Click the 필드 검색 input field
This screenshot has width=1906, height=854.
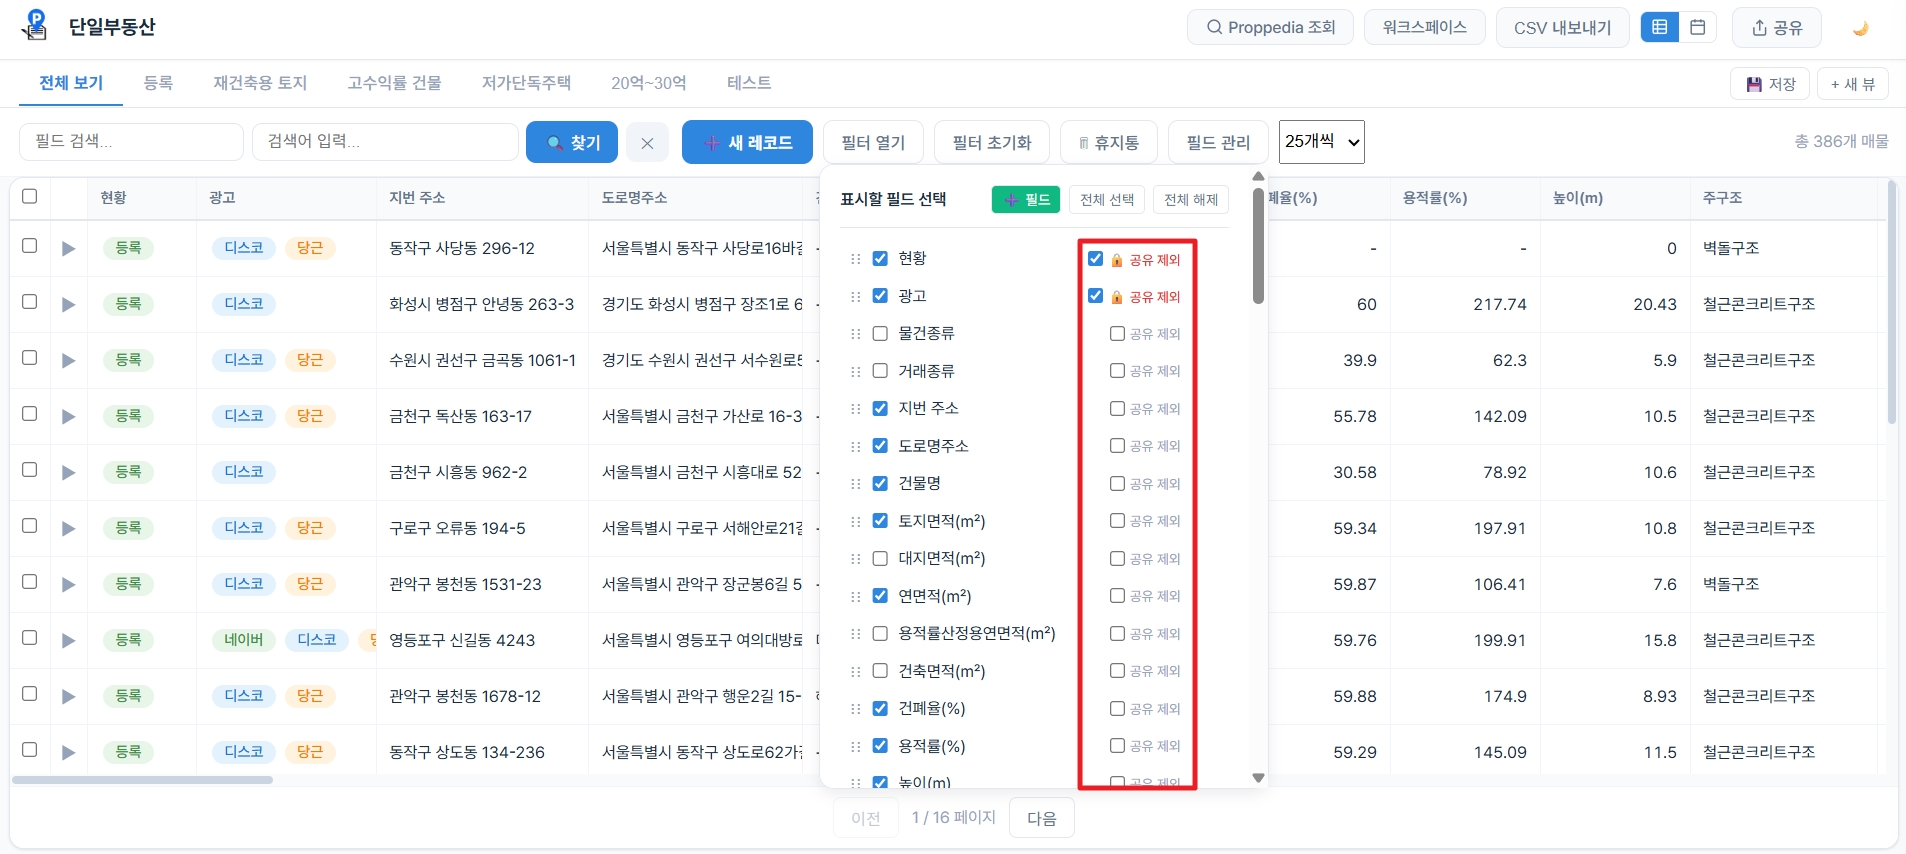pos(131,142)
